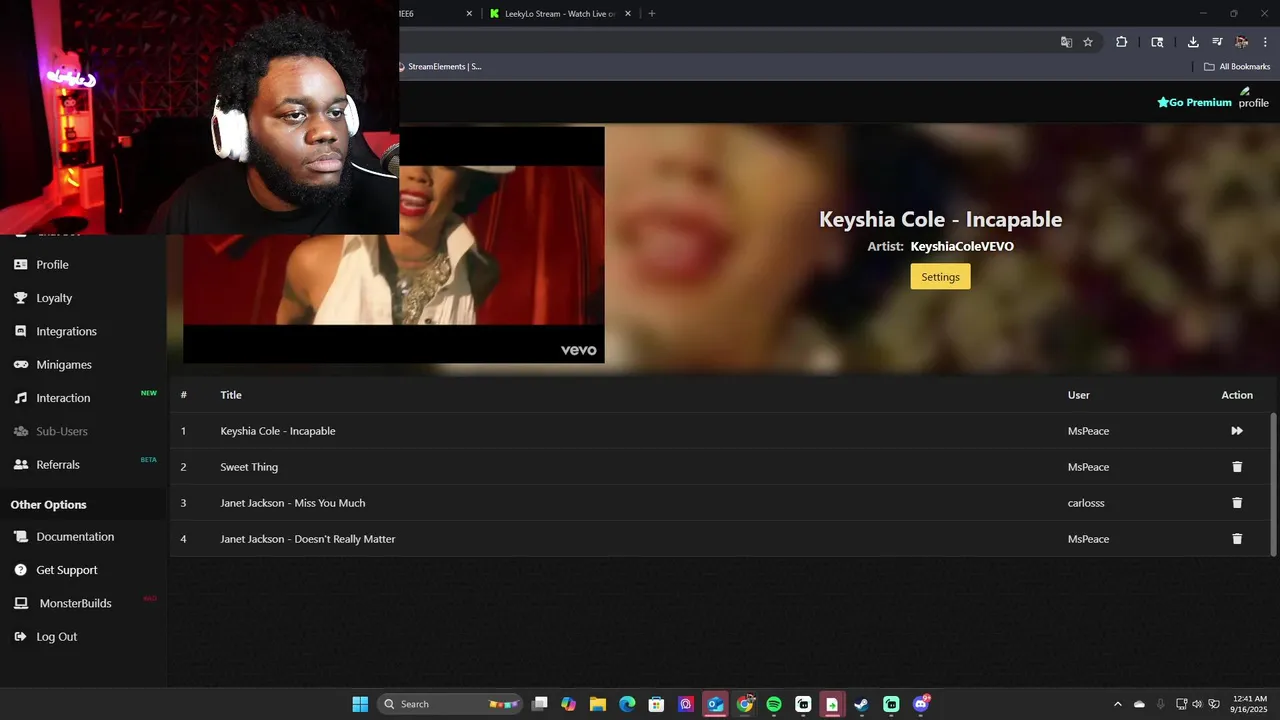Viewport: 1280px width, 720px height.
Task: Click the song queue vertical scrollbar
Action: pyautogui.click(x=1273, y=484)
